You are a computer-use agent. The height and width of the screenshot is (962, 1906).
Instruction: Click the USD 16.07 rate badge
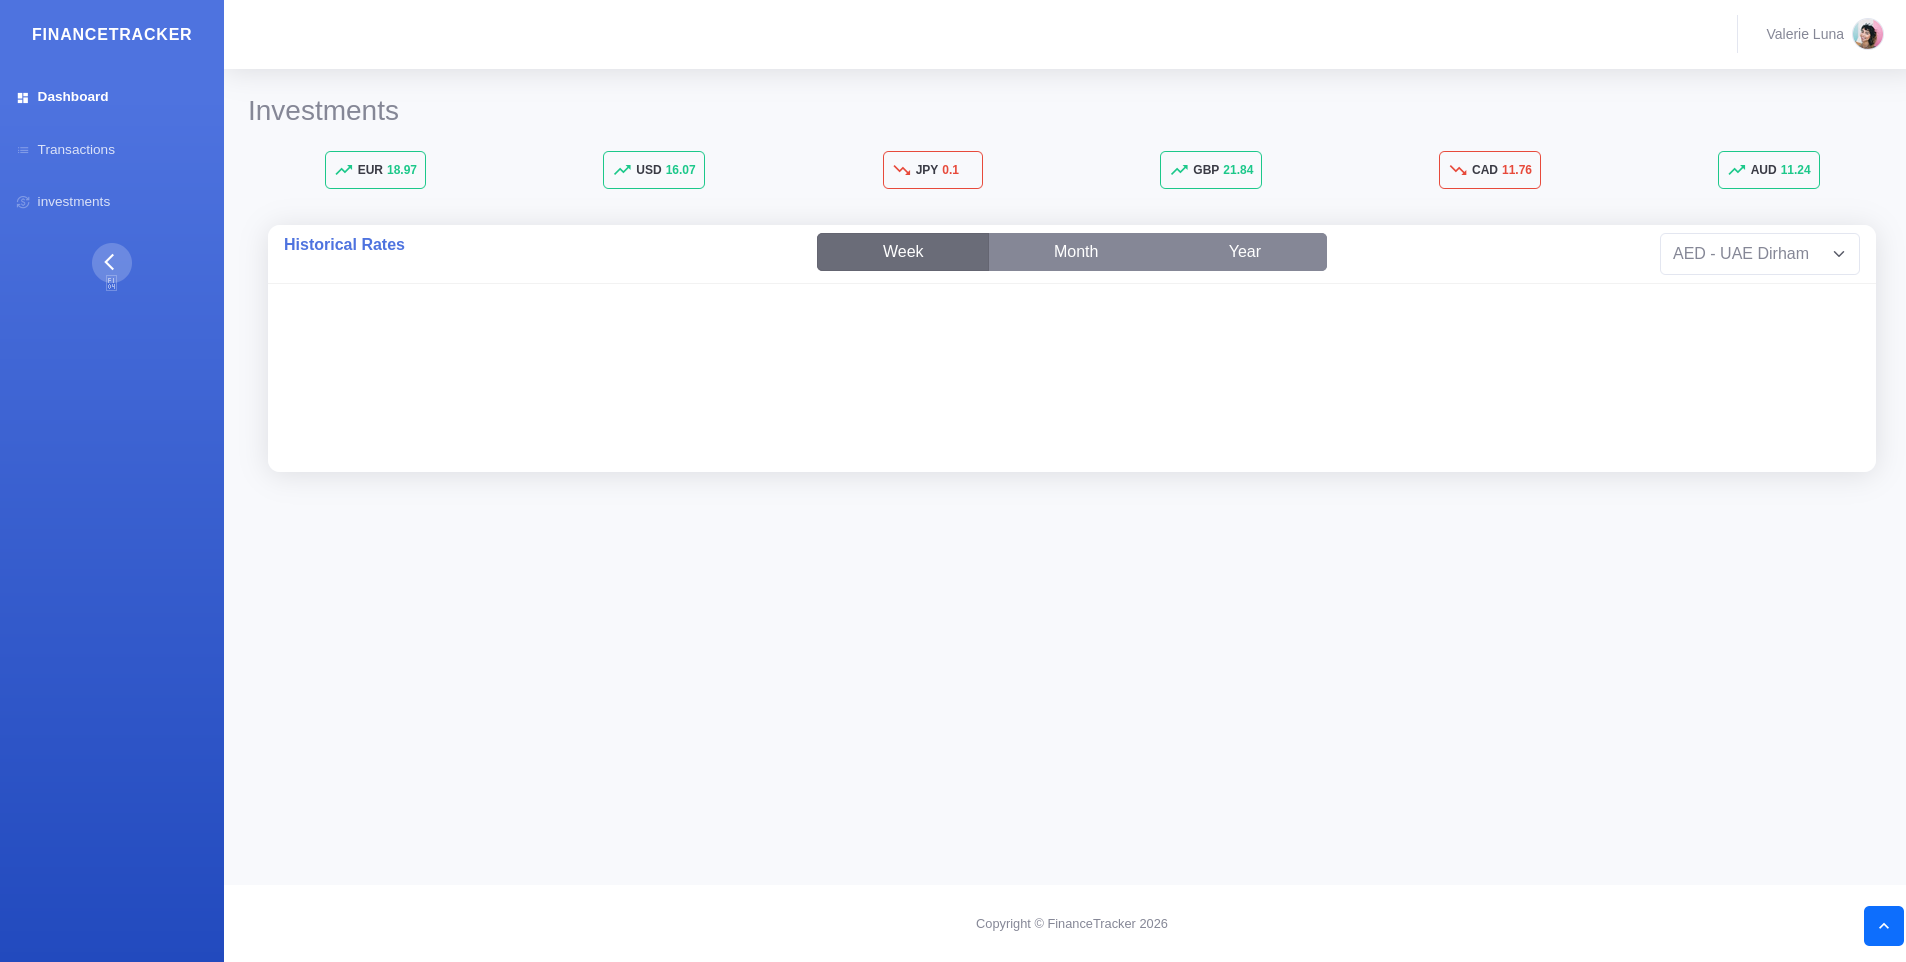coord(654,170)
